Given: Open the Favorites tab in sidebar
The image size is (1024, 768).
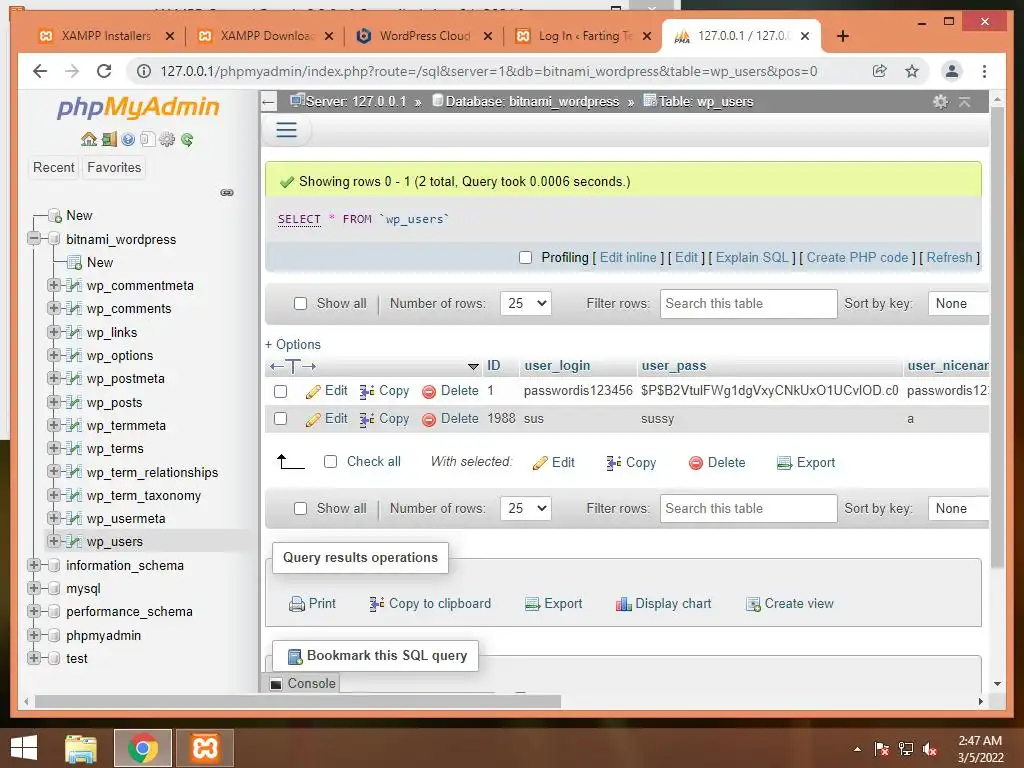Looking at the screenshot, I should pos(114,168).
